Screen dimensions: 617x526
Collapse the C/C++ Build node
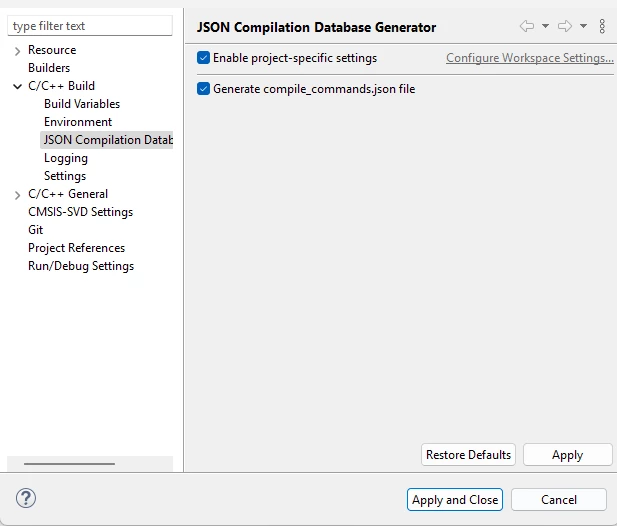17,86
